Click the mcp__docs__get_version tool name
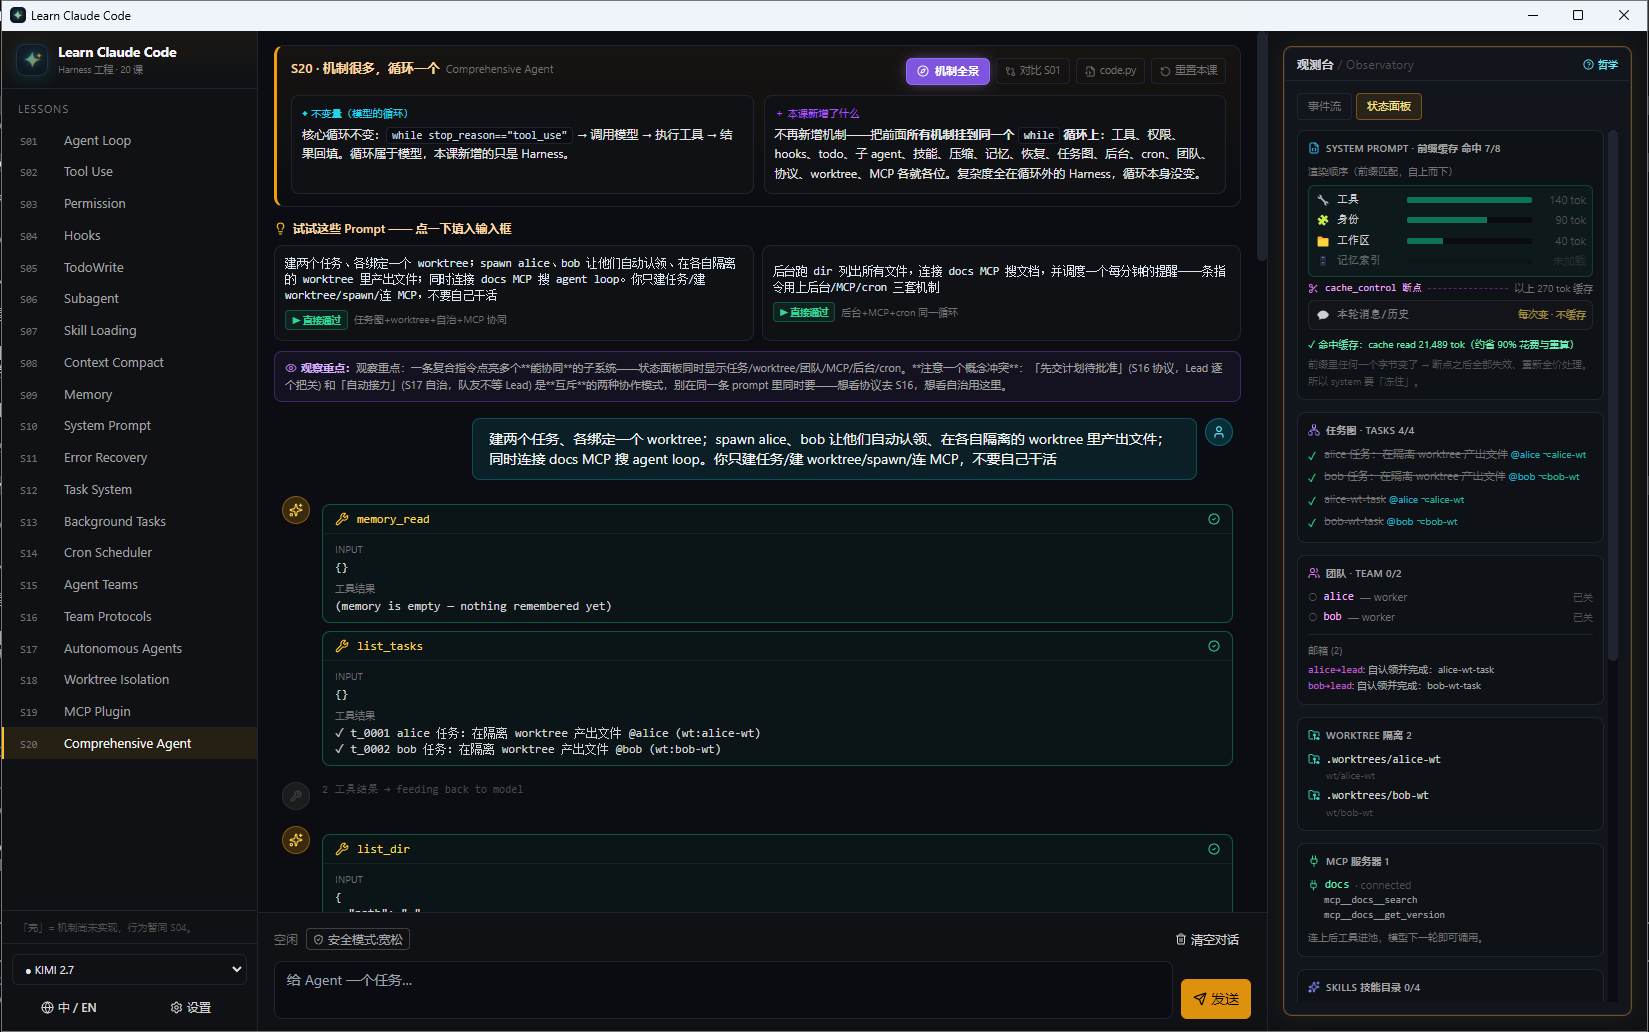The image size is (1649, 1032). 1384,915
